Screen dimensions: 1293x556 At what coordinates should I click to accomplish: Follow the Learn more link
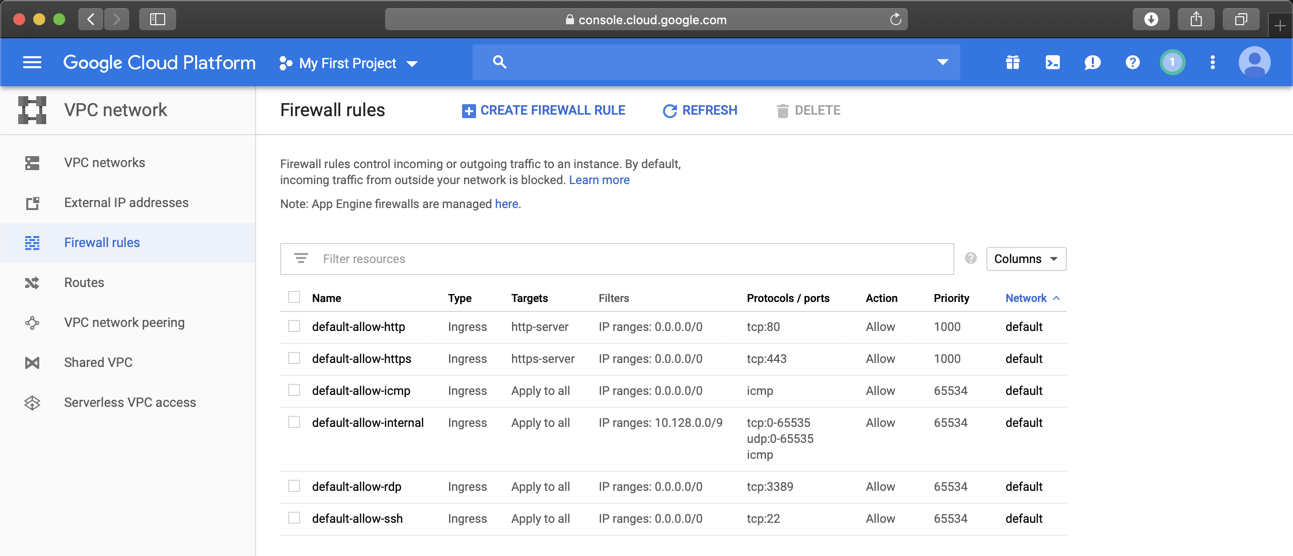[599, 180]
